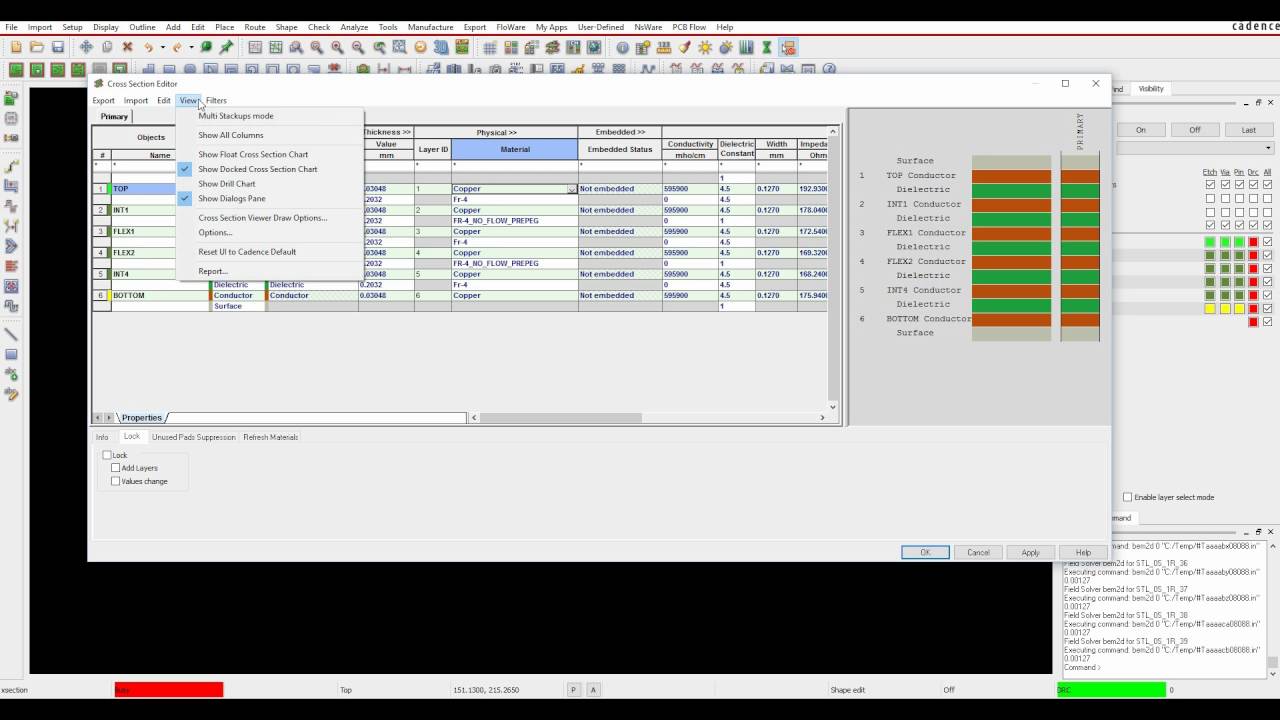
Task: Choose Multi Stackups mode from View menu
Action: (235, 116)
